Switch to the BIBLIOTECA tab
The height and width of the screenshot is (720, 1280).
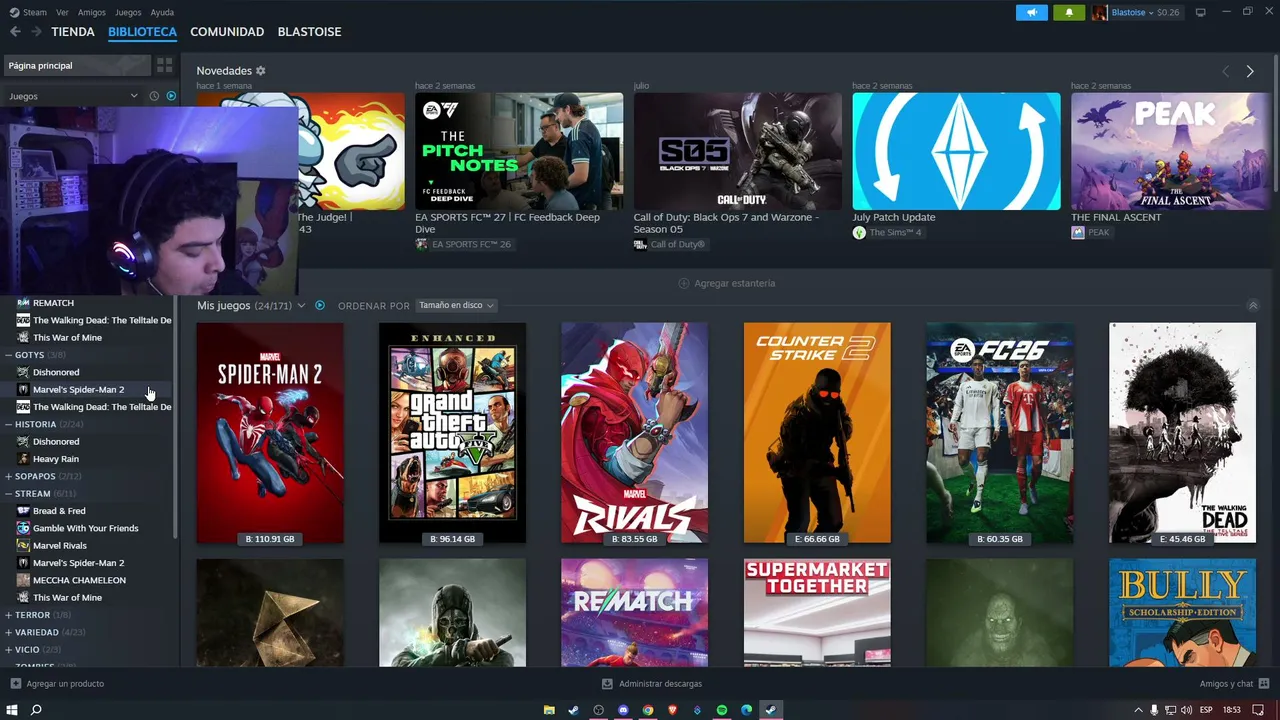(x=142, y=32)
